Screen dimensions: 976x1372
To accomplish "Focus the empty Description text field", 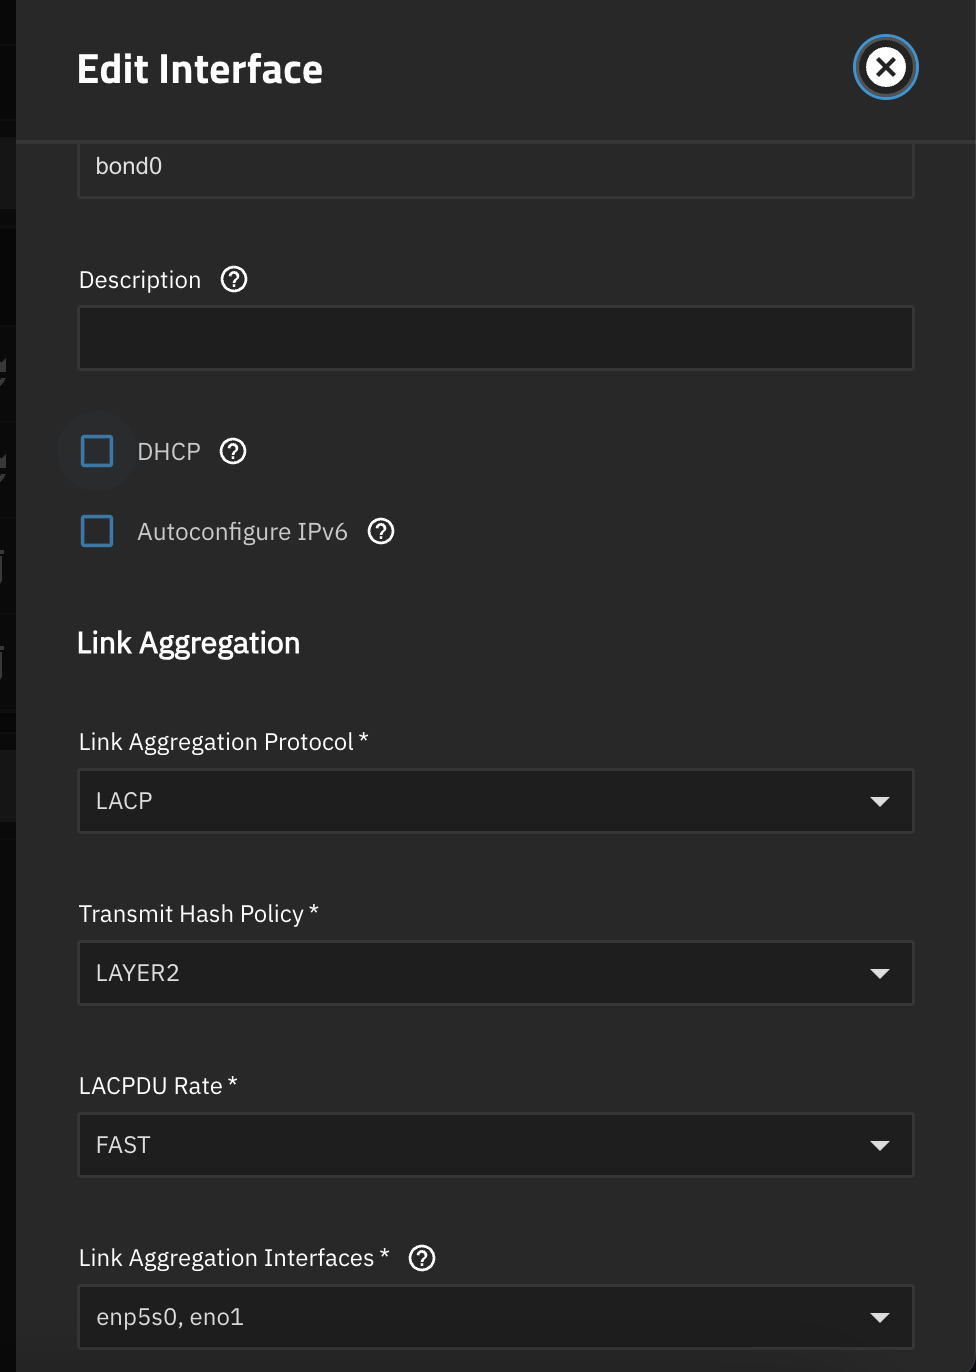I will [496, 338].
